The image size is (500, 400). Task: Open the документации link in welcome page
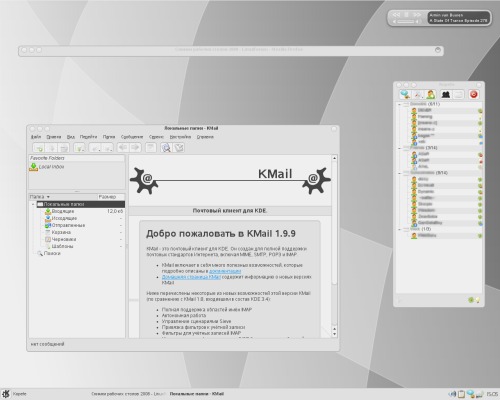click(x=225, y=271)
